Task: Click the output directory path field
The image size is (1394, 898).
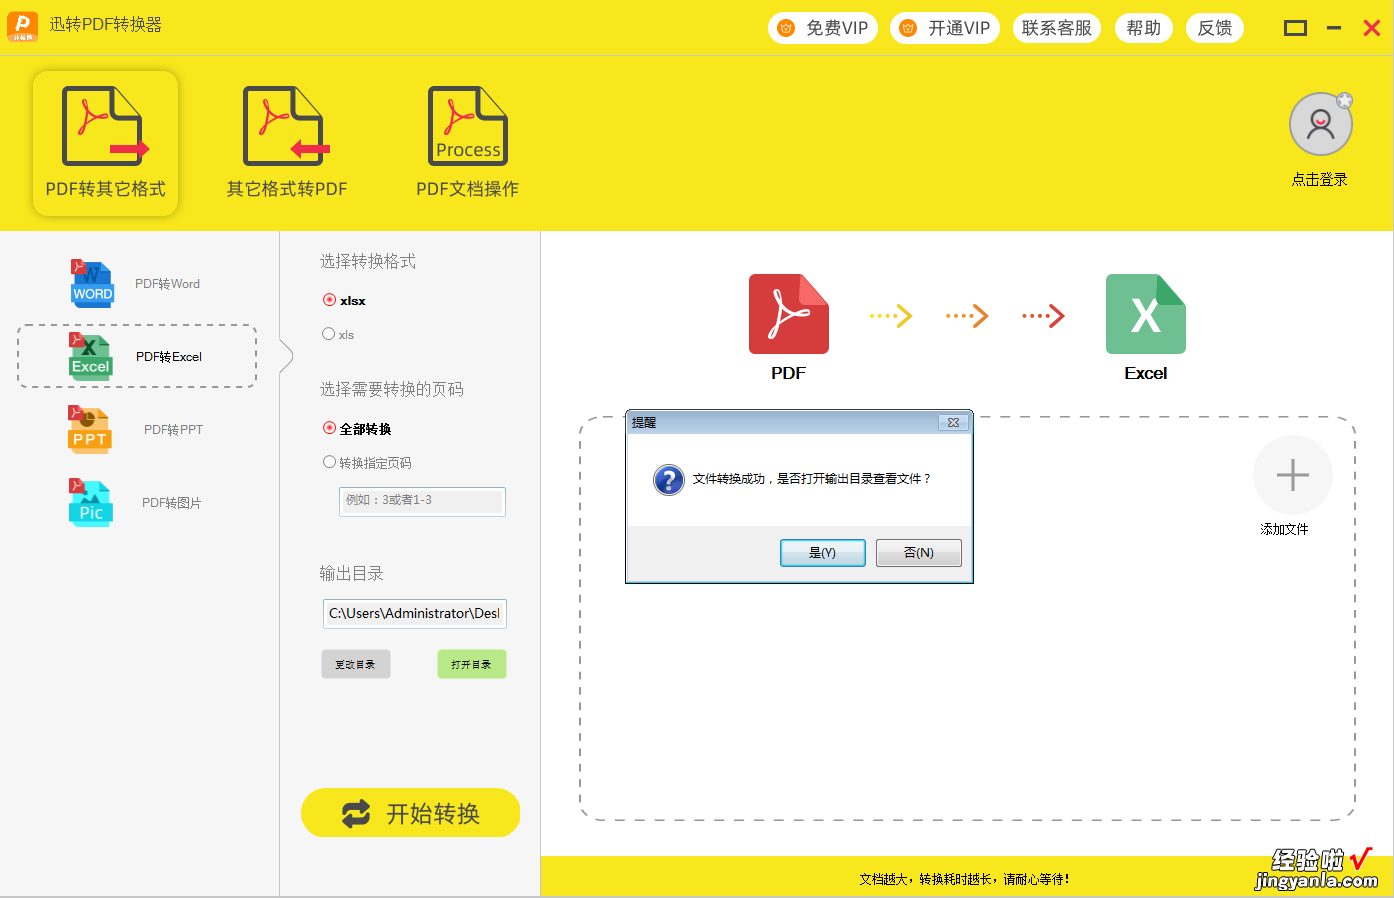Action: [415, 613]
